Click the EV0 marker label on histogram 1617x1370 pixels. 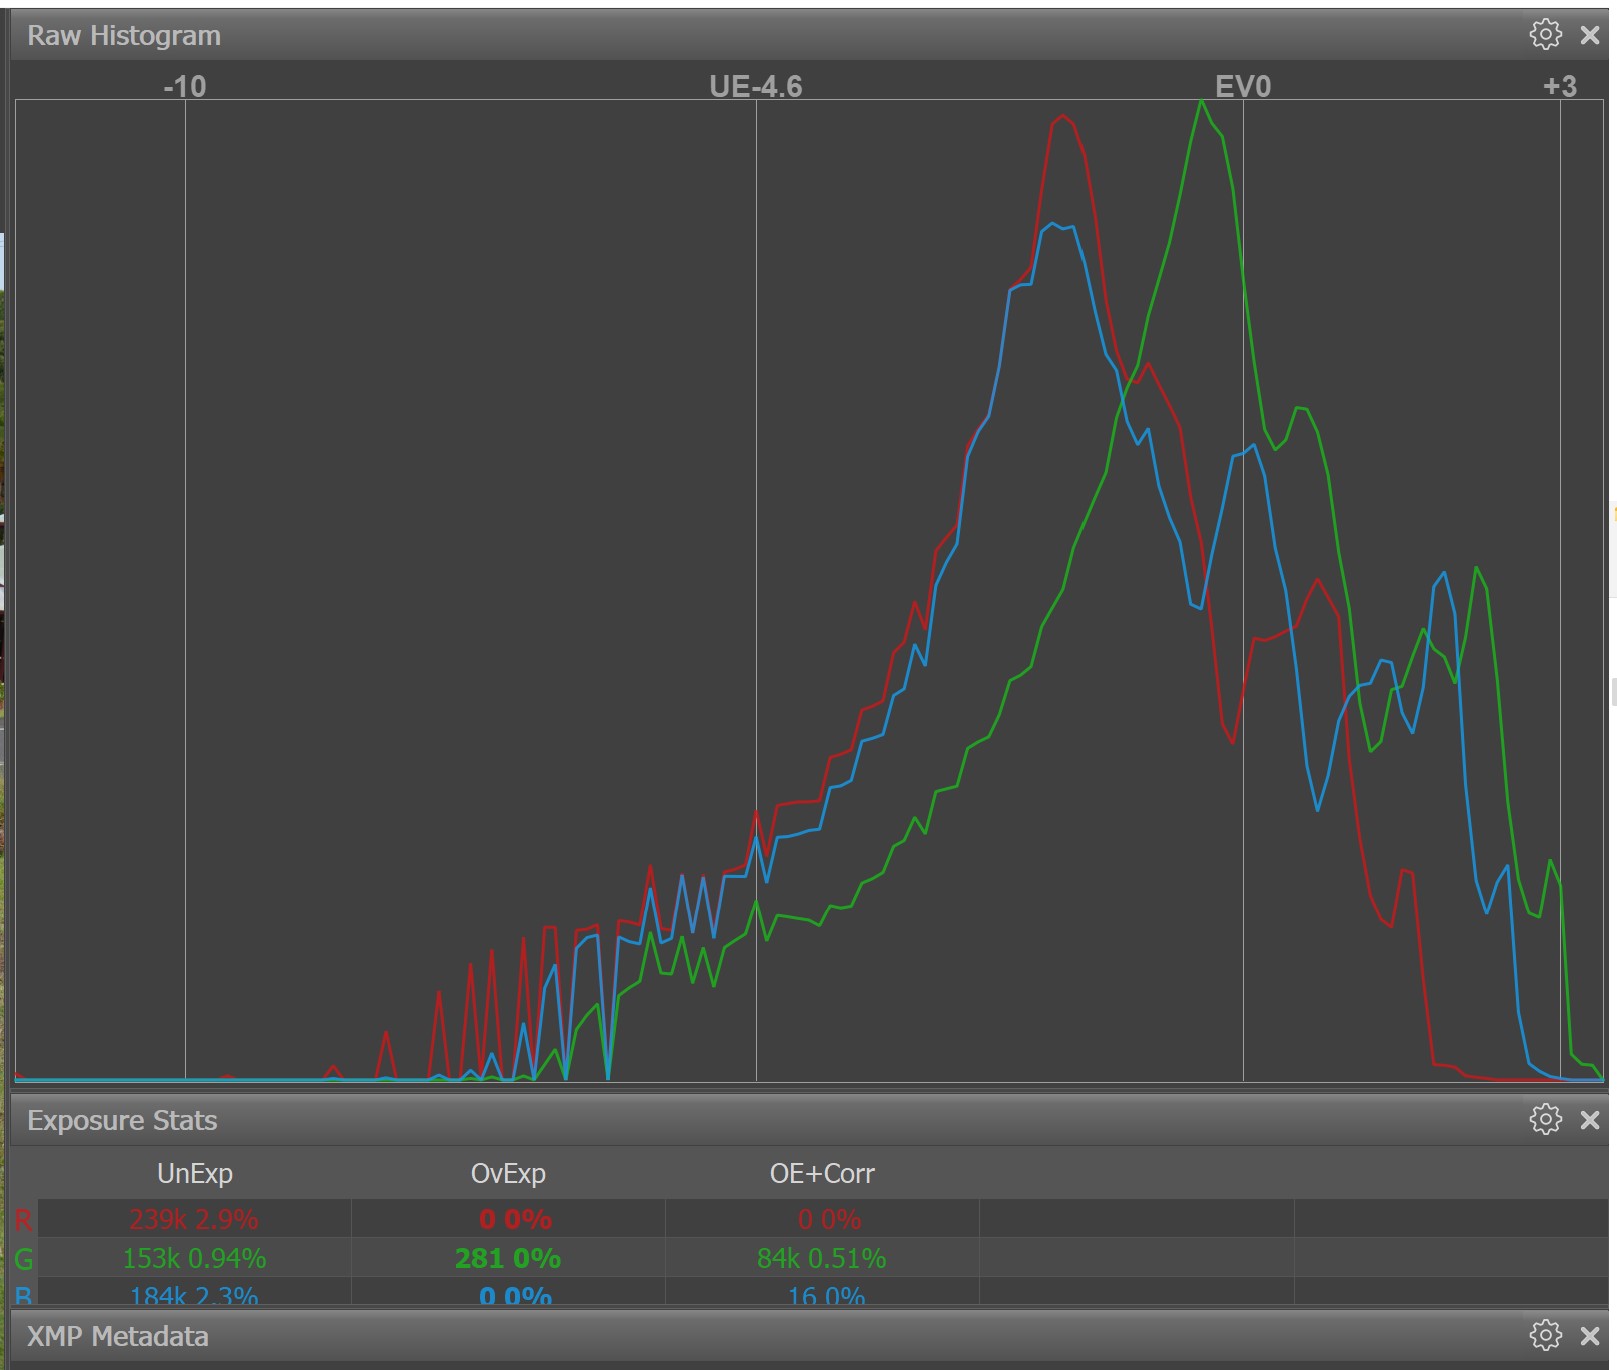coord(1242,87)
